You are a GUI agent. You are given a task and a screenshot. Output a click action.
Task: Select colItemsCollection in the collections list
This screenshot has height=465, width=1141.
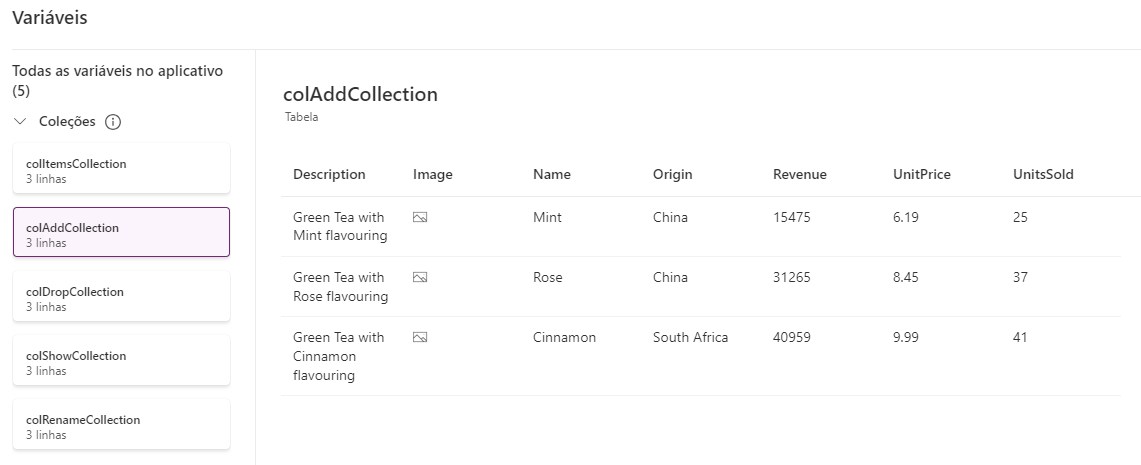(121, 168)
